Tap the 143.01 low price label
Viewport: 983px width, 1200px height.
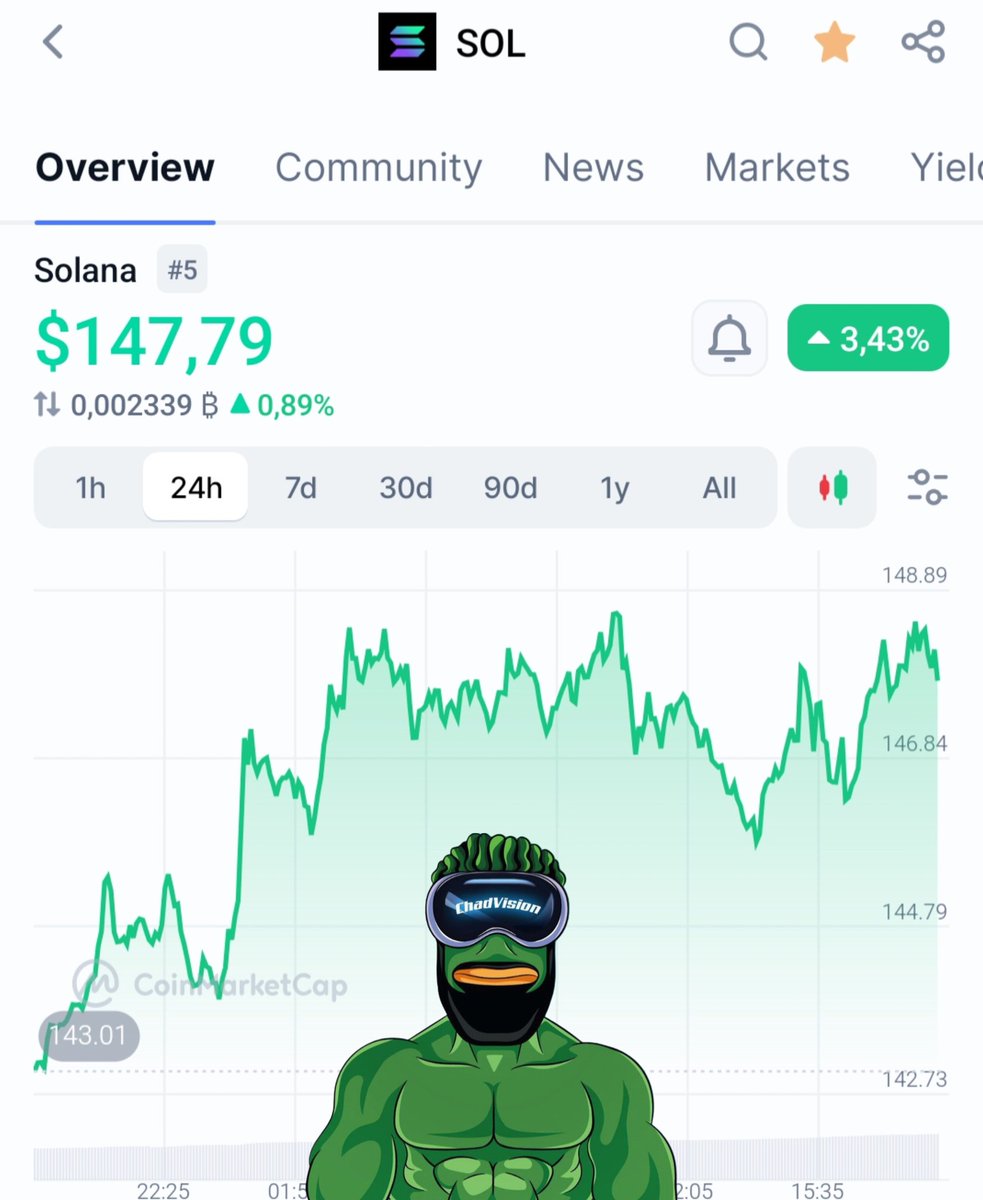[x=88, y=1035]
